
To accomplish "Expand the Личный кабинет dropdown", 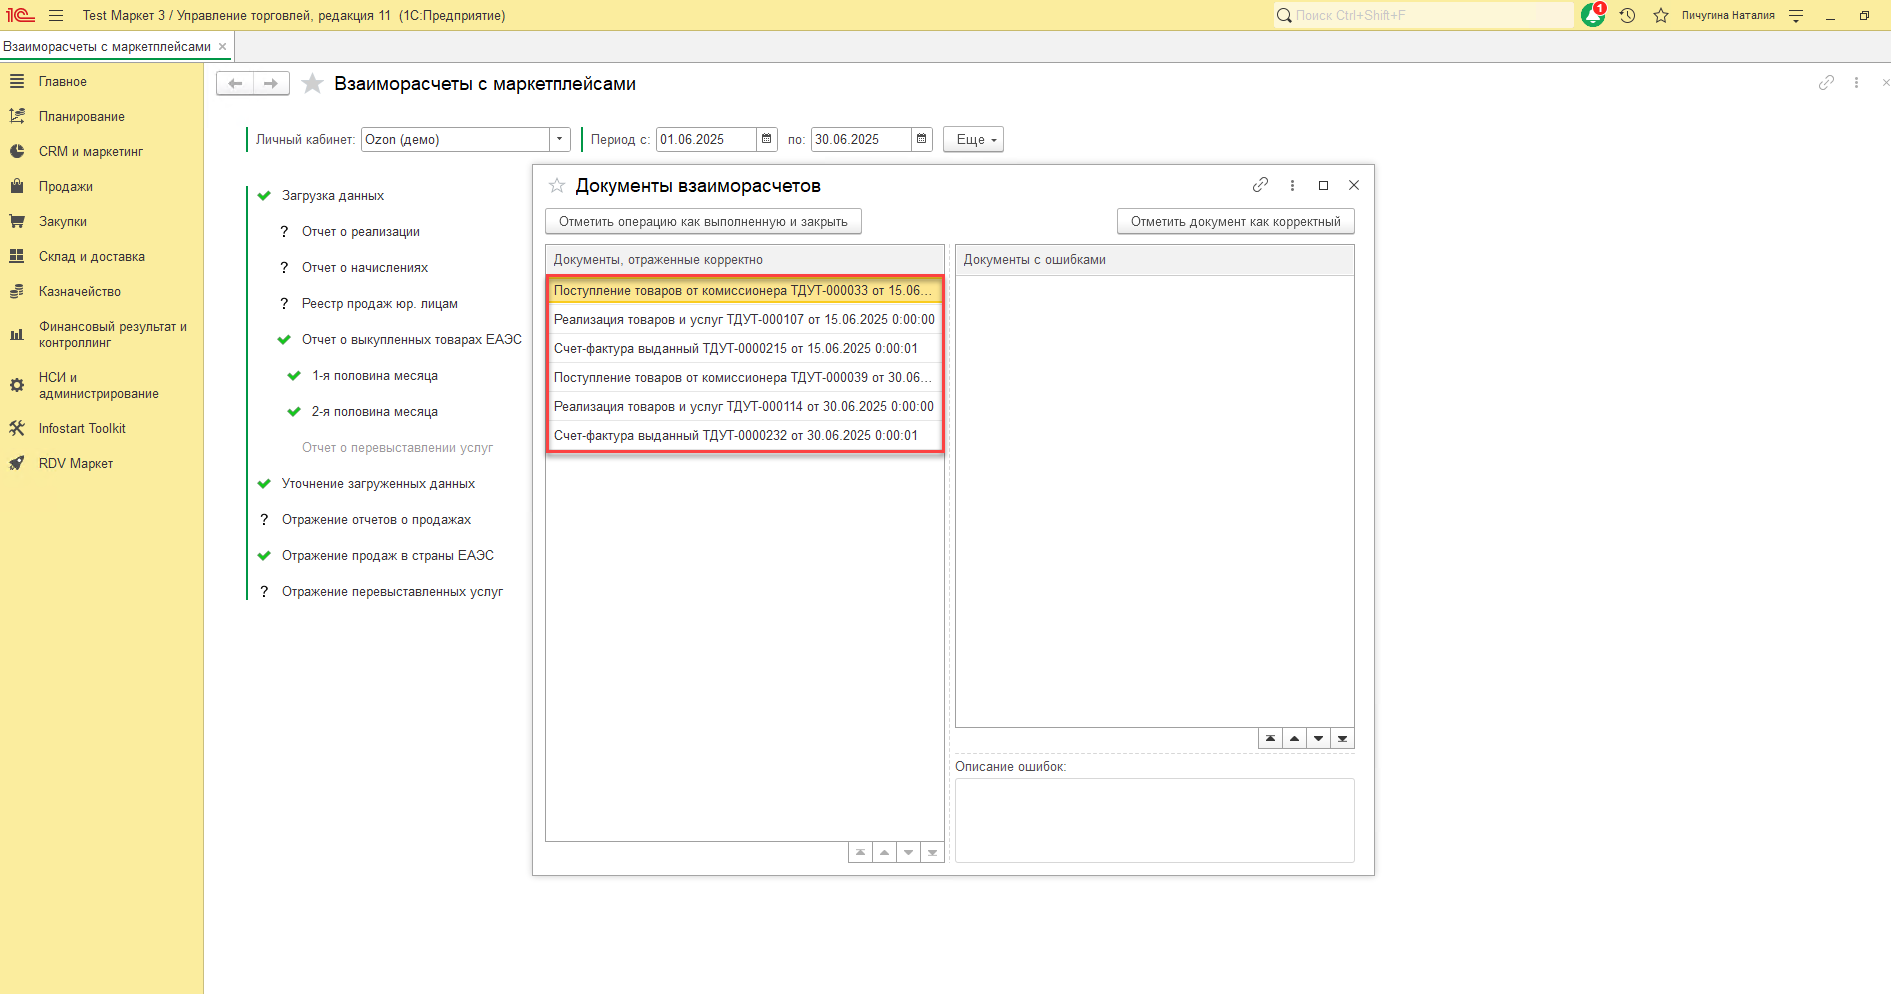I will pyautogui.click(x=560, y=139).
